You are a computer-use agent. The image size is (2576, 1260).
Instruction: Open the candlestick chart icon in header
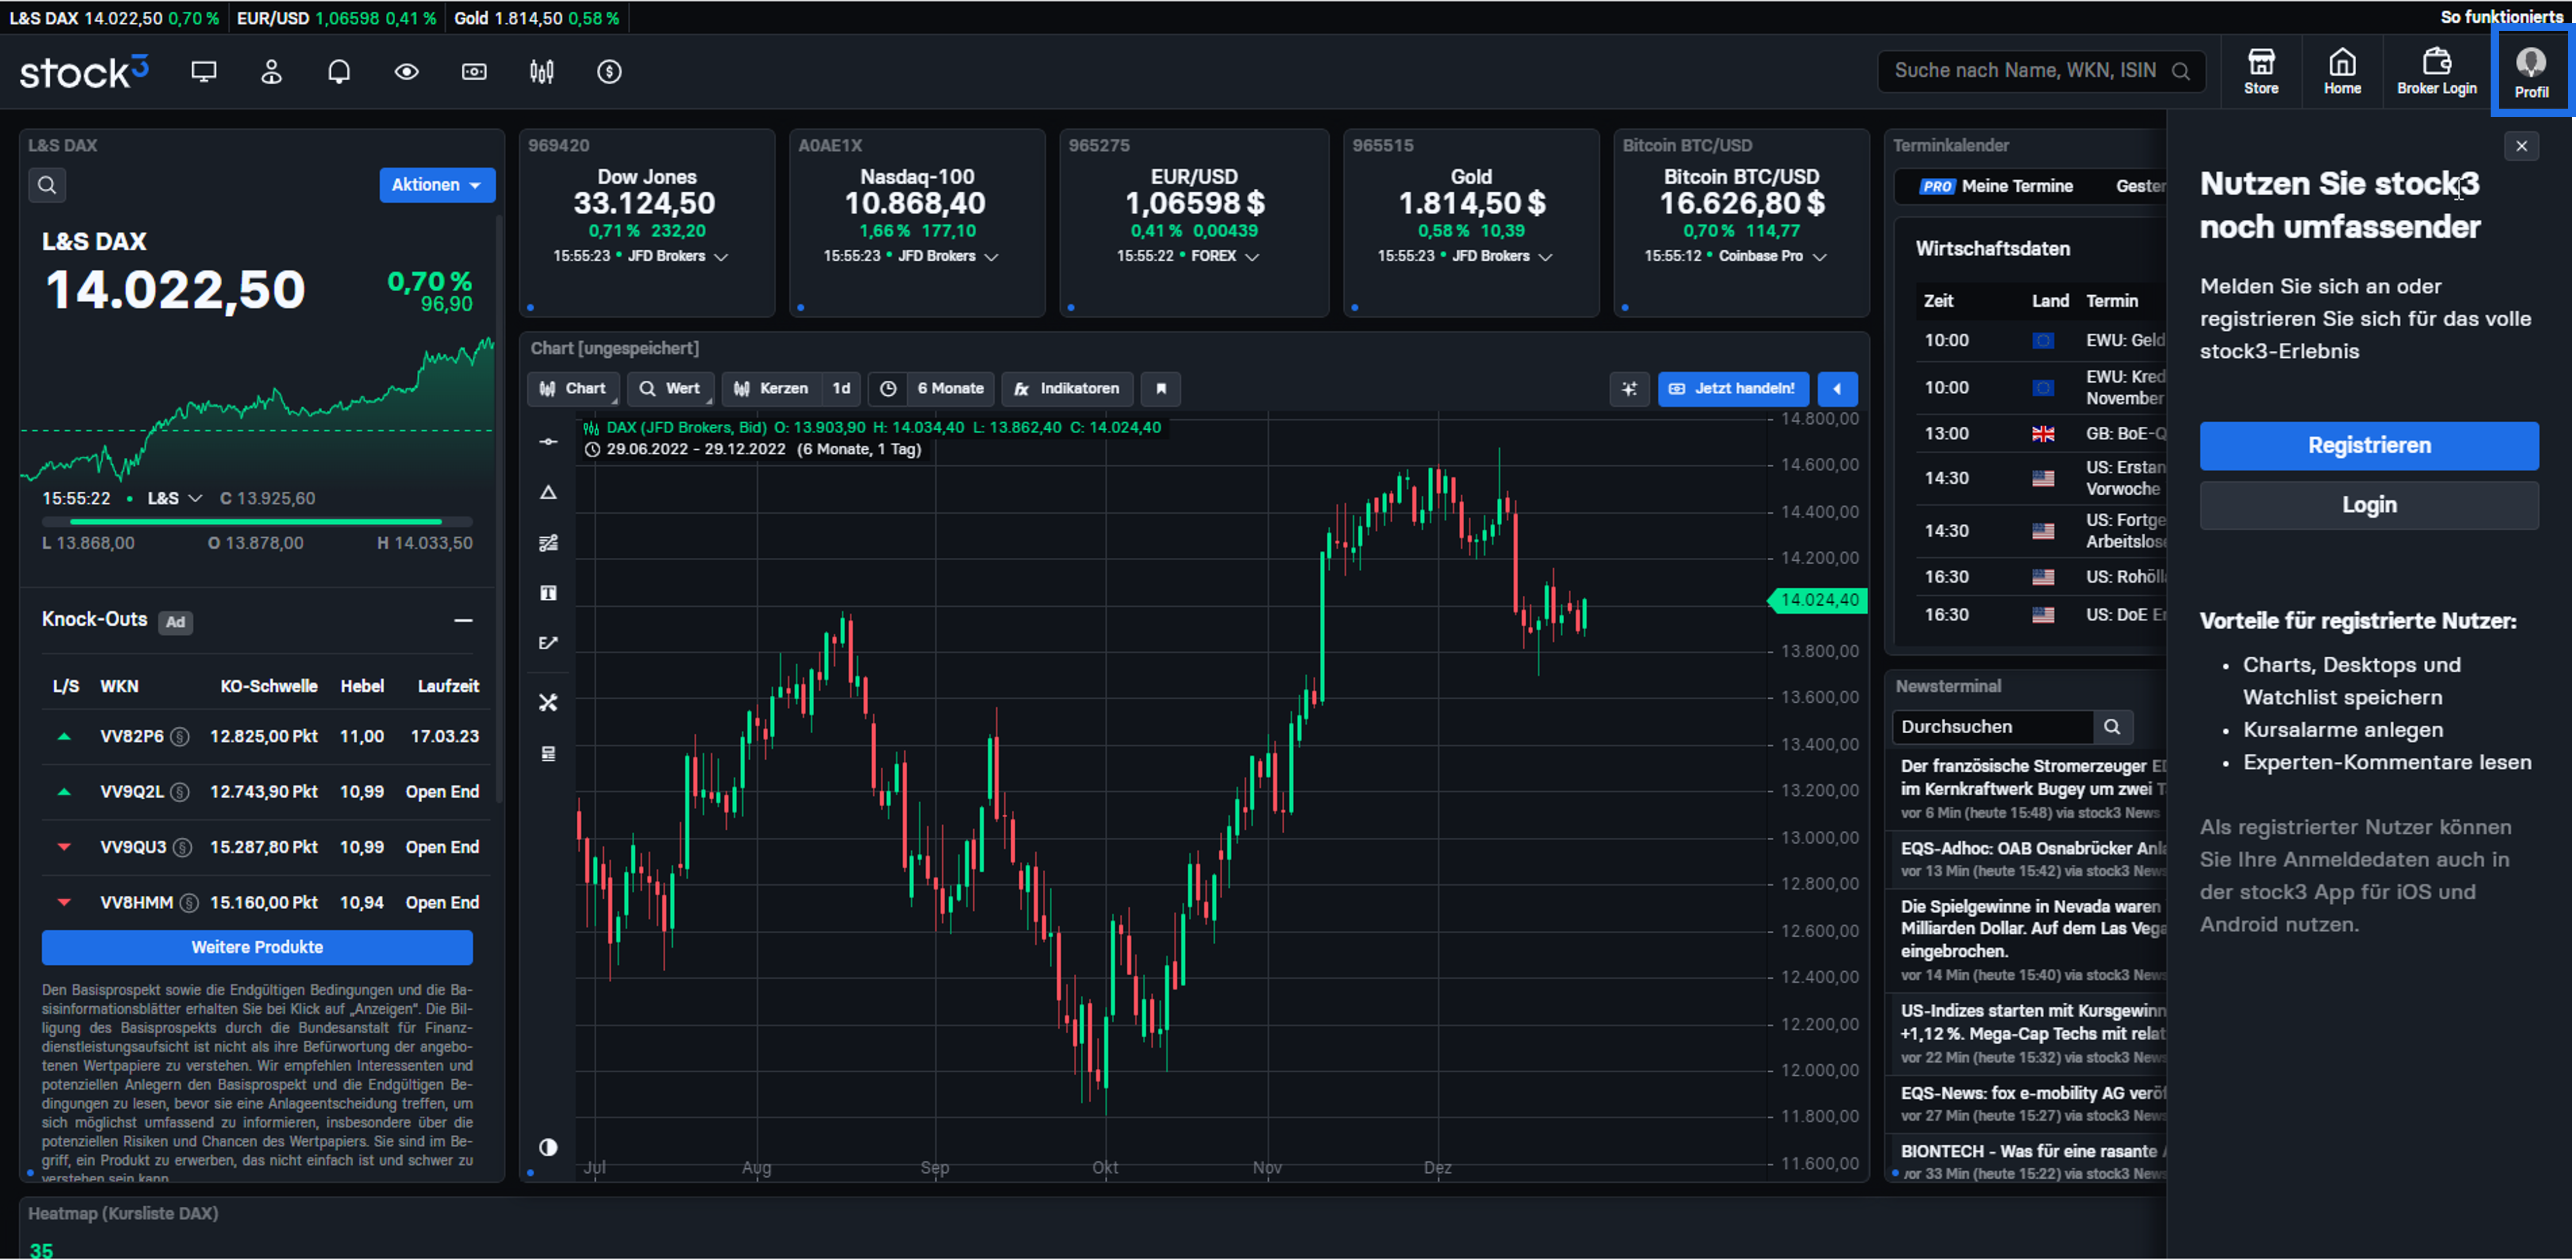click(x=542, y=72)
